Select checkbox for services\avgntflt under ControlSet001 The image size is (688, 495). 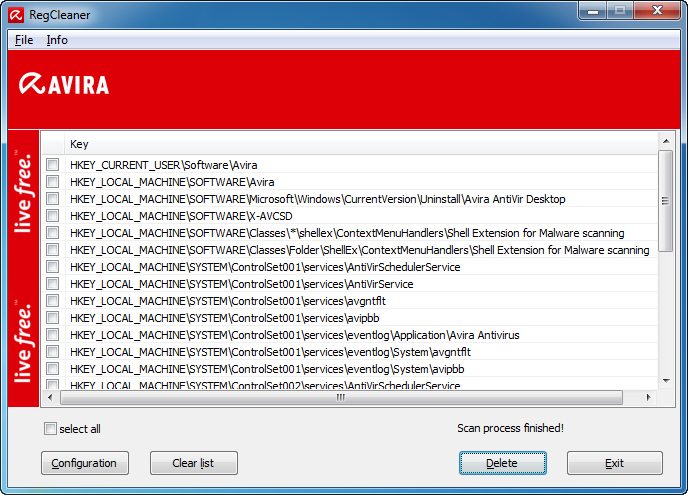pos(52,301)
